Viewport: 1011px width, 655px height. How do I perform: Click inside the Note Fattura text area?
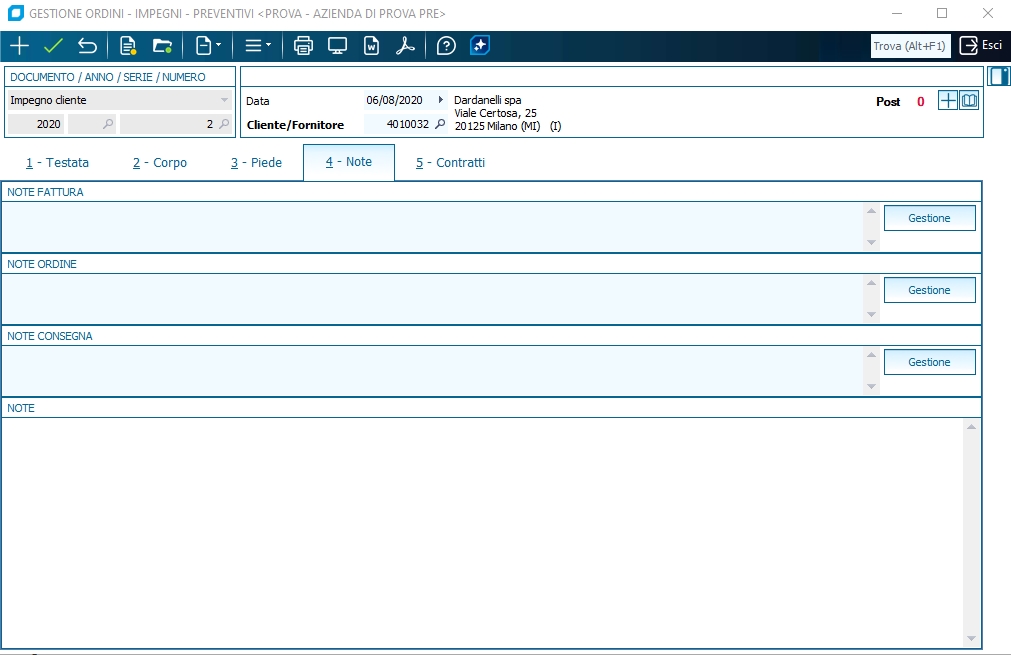coord(432,227)
